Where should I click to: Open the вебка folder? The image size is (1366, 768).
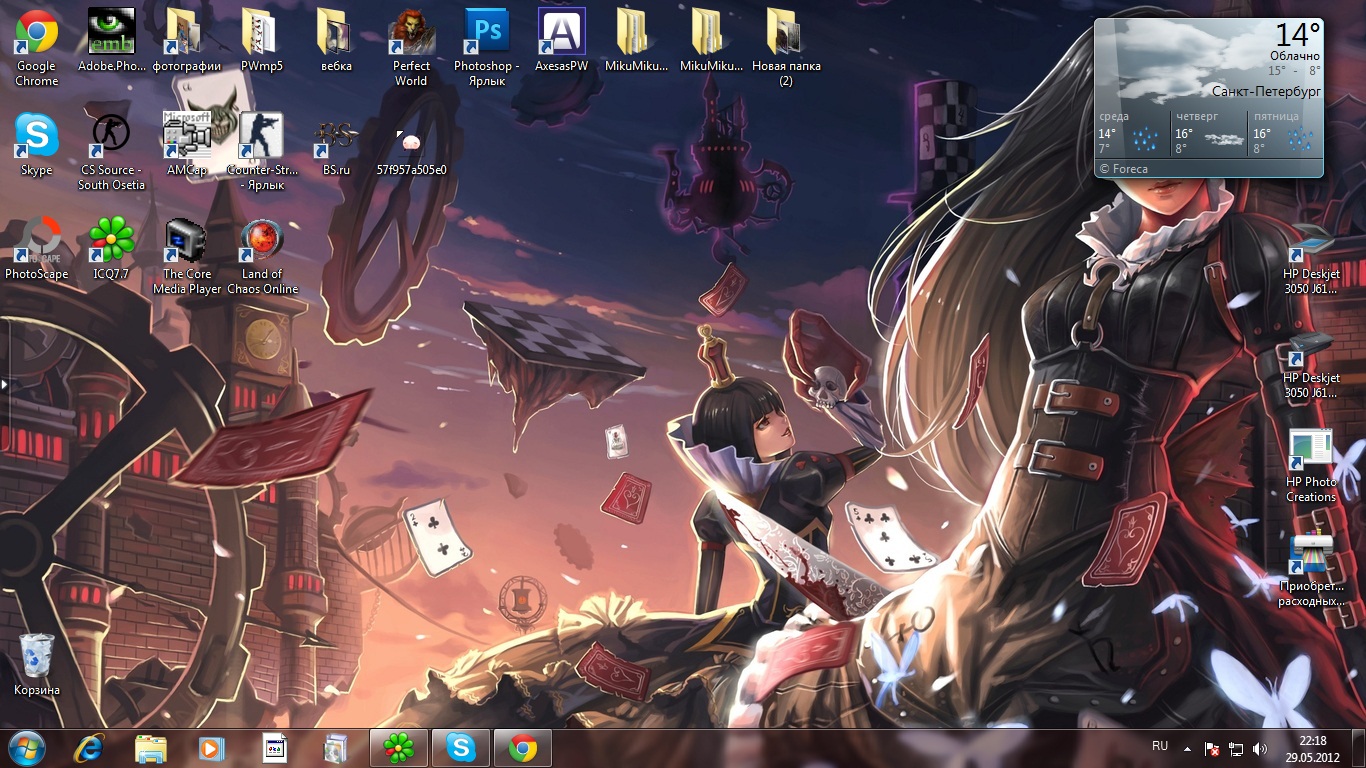[x=336, y=40]
